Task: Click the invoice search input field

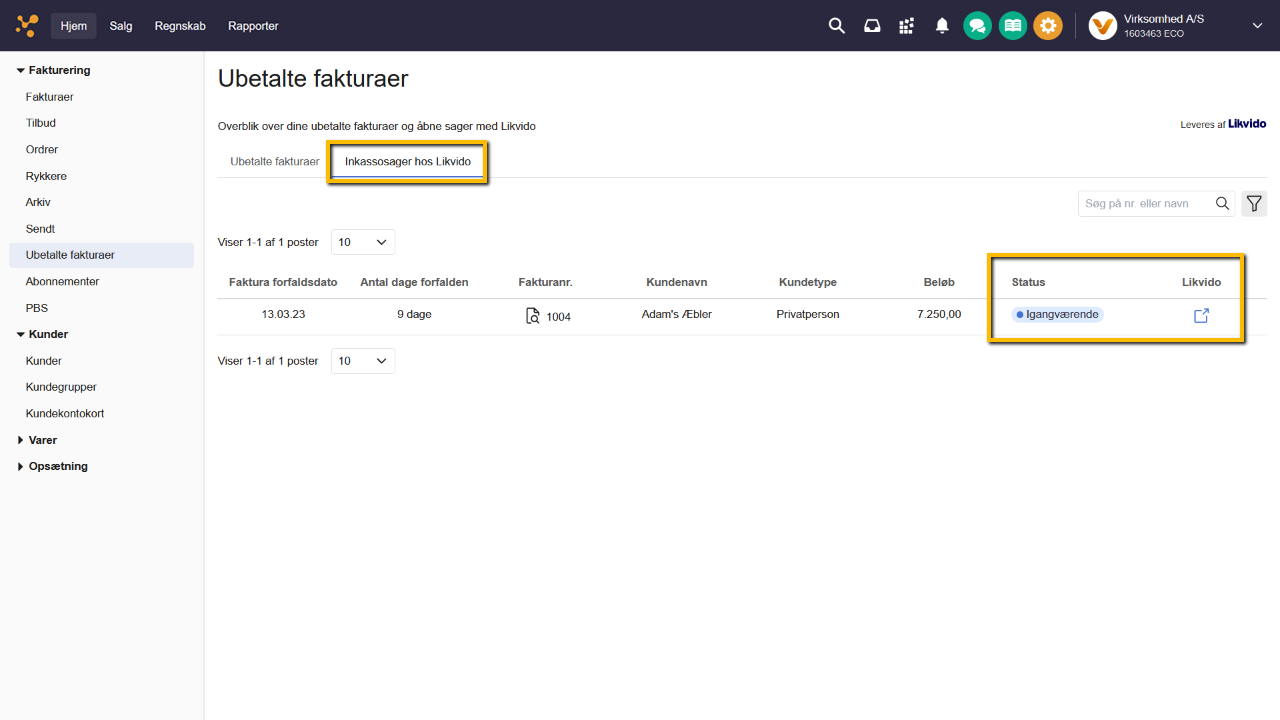Action: pos(1146,204)
